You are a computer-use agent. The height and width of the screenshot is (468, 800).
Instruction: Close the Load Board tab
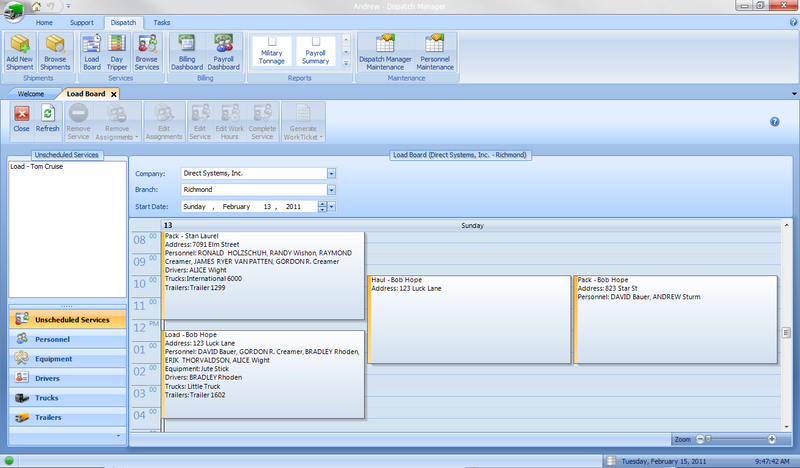[114, 94]
